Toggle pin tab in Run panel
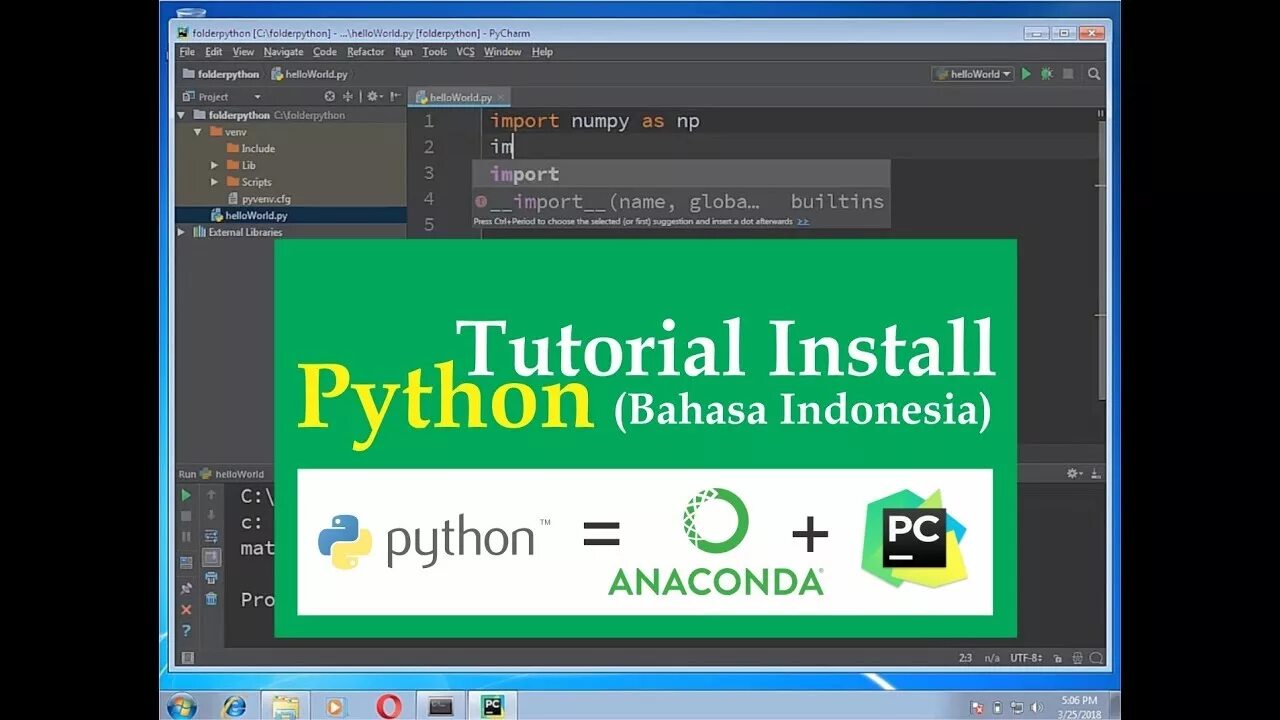The image size is (1280, 720). (x=186, y=589)
